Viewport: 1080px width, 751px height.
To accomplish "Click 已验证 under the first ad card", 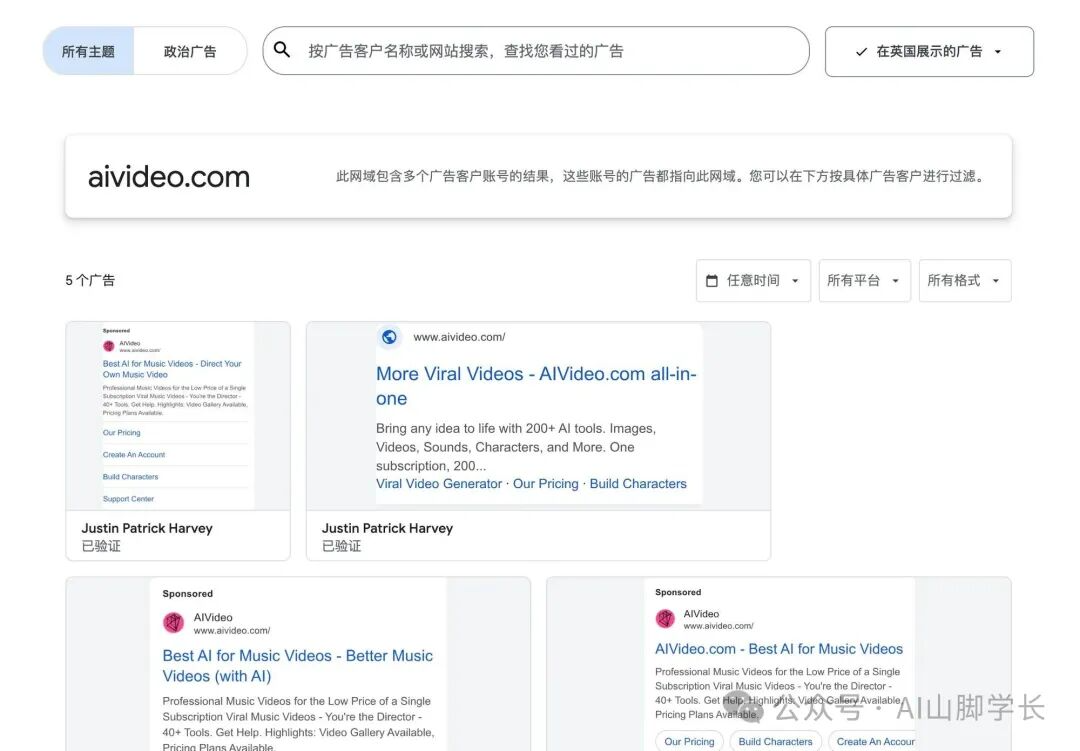I will (101, 546).
